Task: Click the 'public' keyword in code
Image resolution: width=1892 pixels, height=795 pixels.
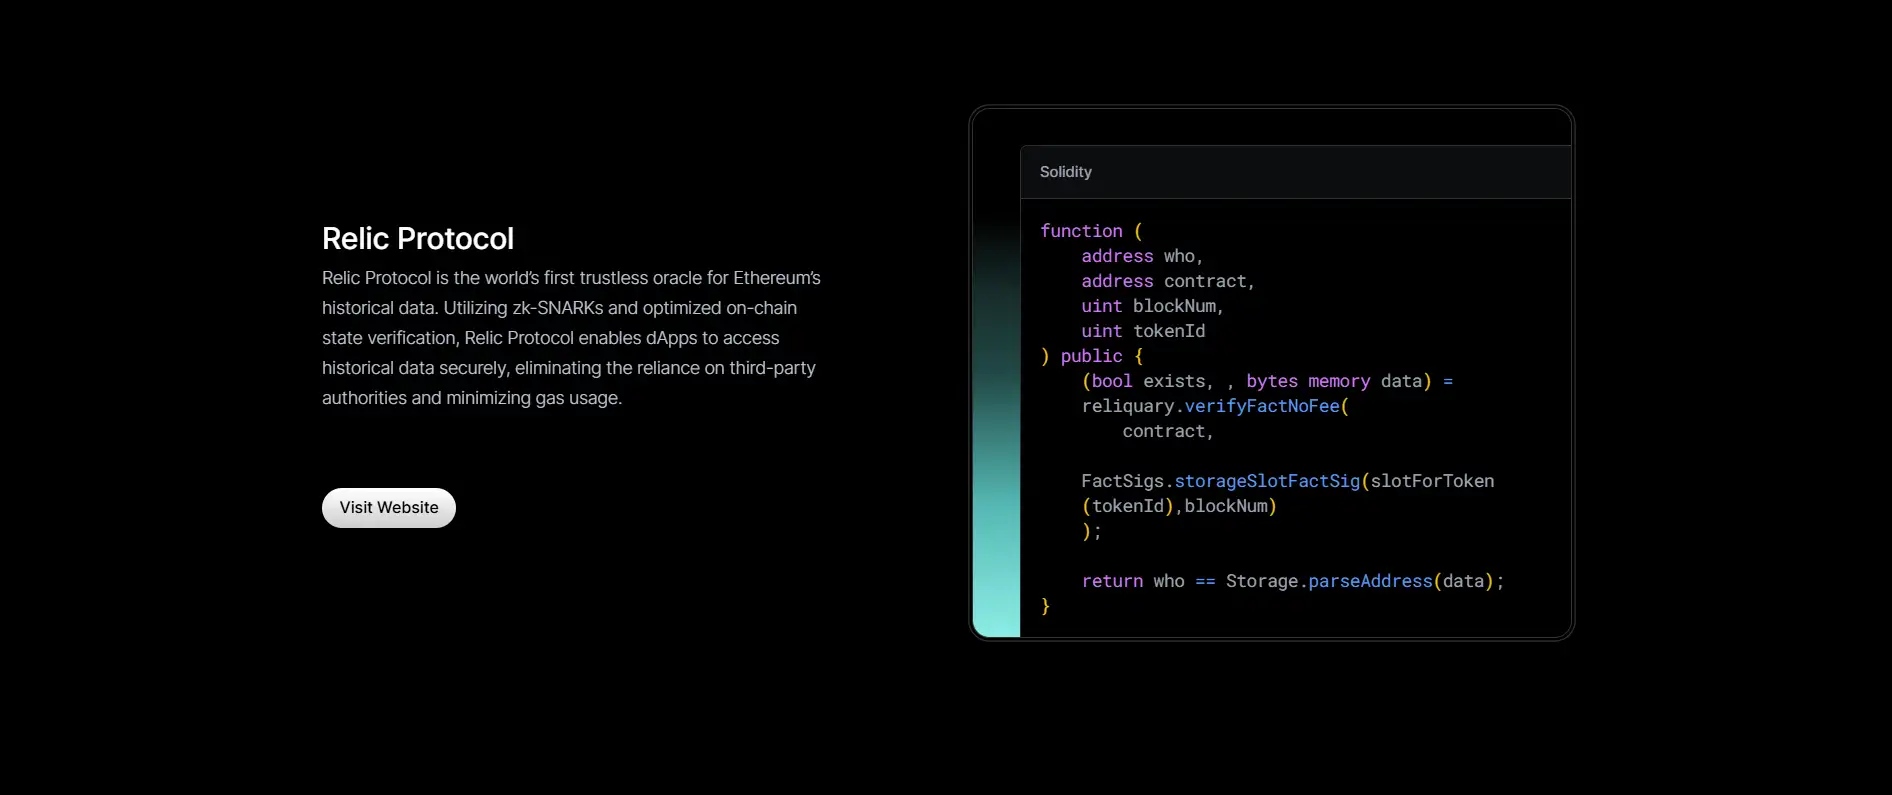Action: click(1091, 356)
